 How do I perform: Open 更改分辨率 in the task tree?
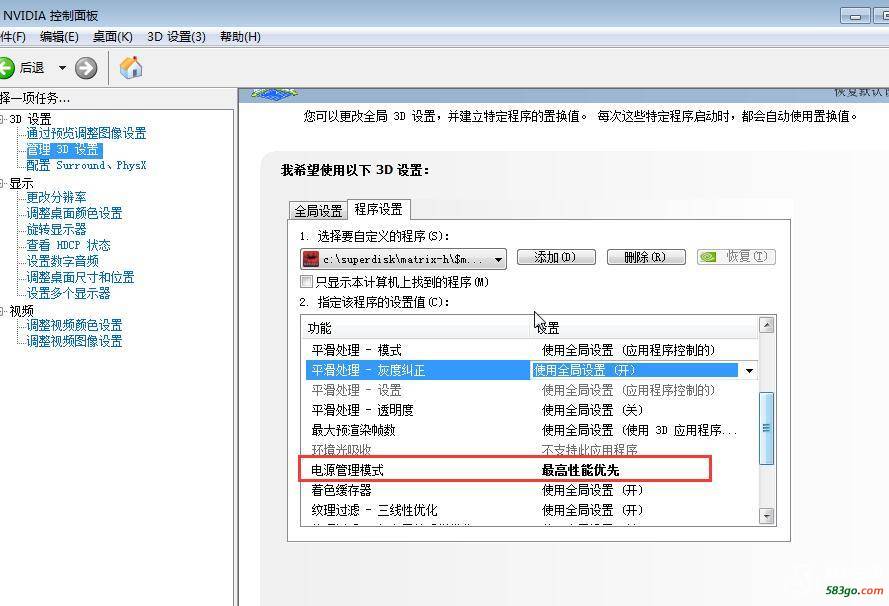pyautogui.click(x=56, y=197)
